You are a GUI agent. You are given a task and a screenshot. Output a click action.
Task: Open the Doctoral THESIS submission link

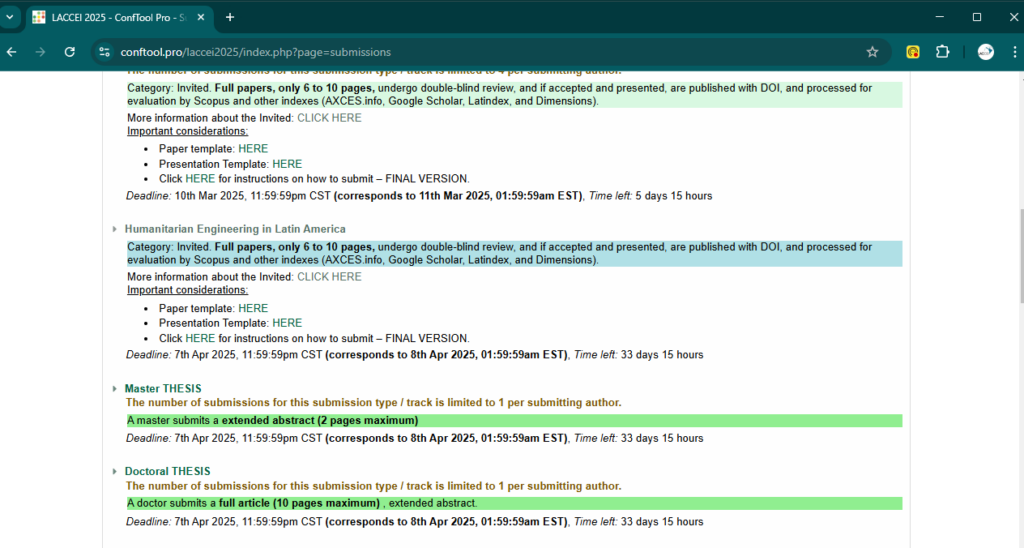point(167,471)
